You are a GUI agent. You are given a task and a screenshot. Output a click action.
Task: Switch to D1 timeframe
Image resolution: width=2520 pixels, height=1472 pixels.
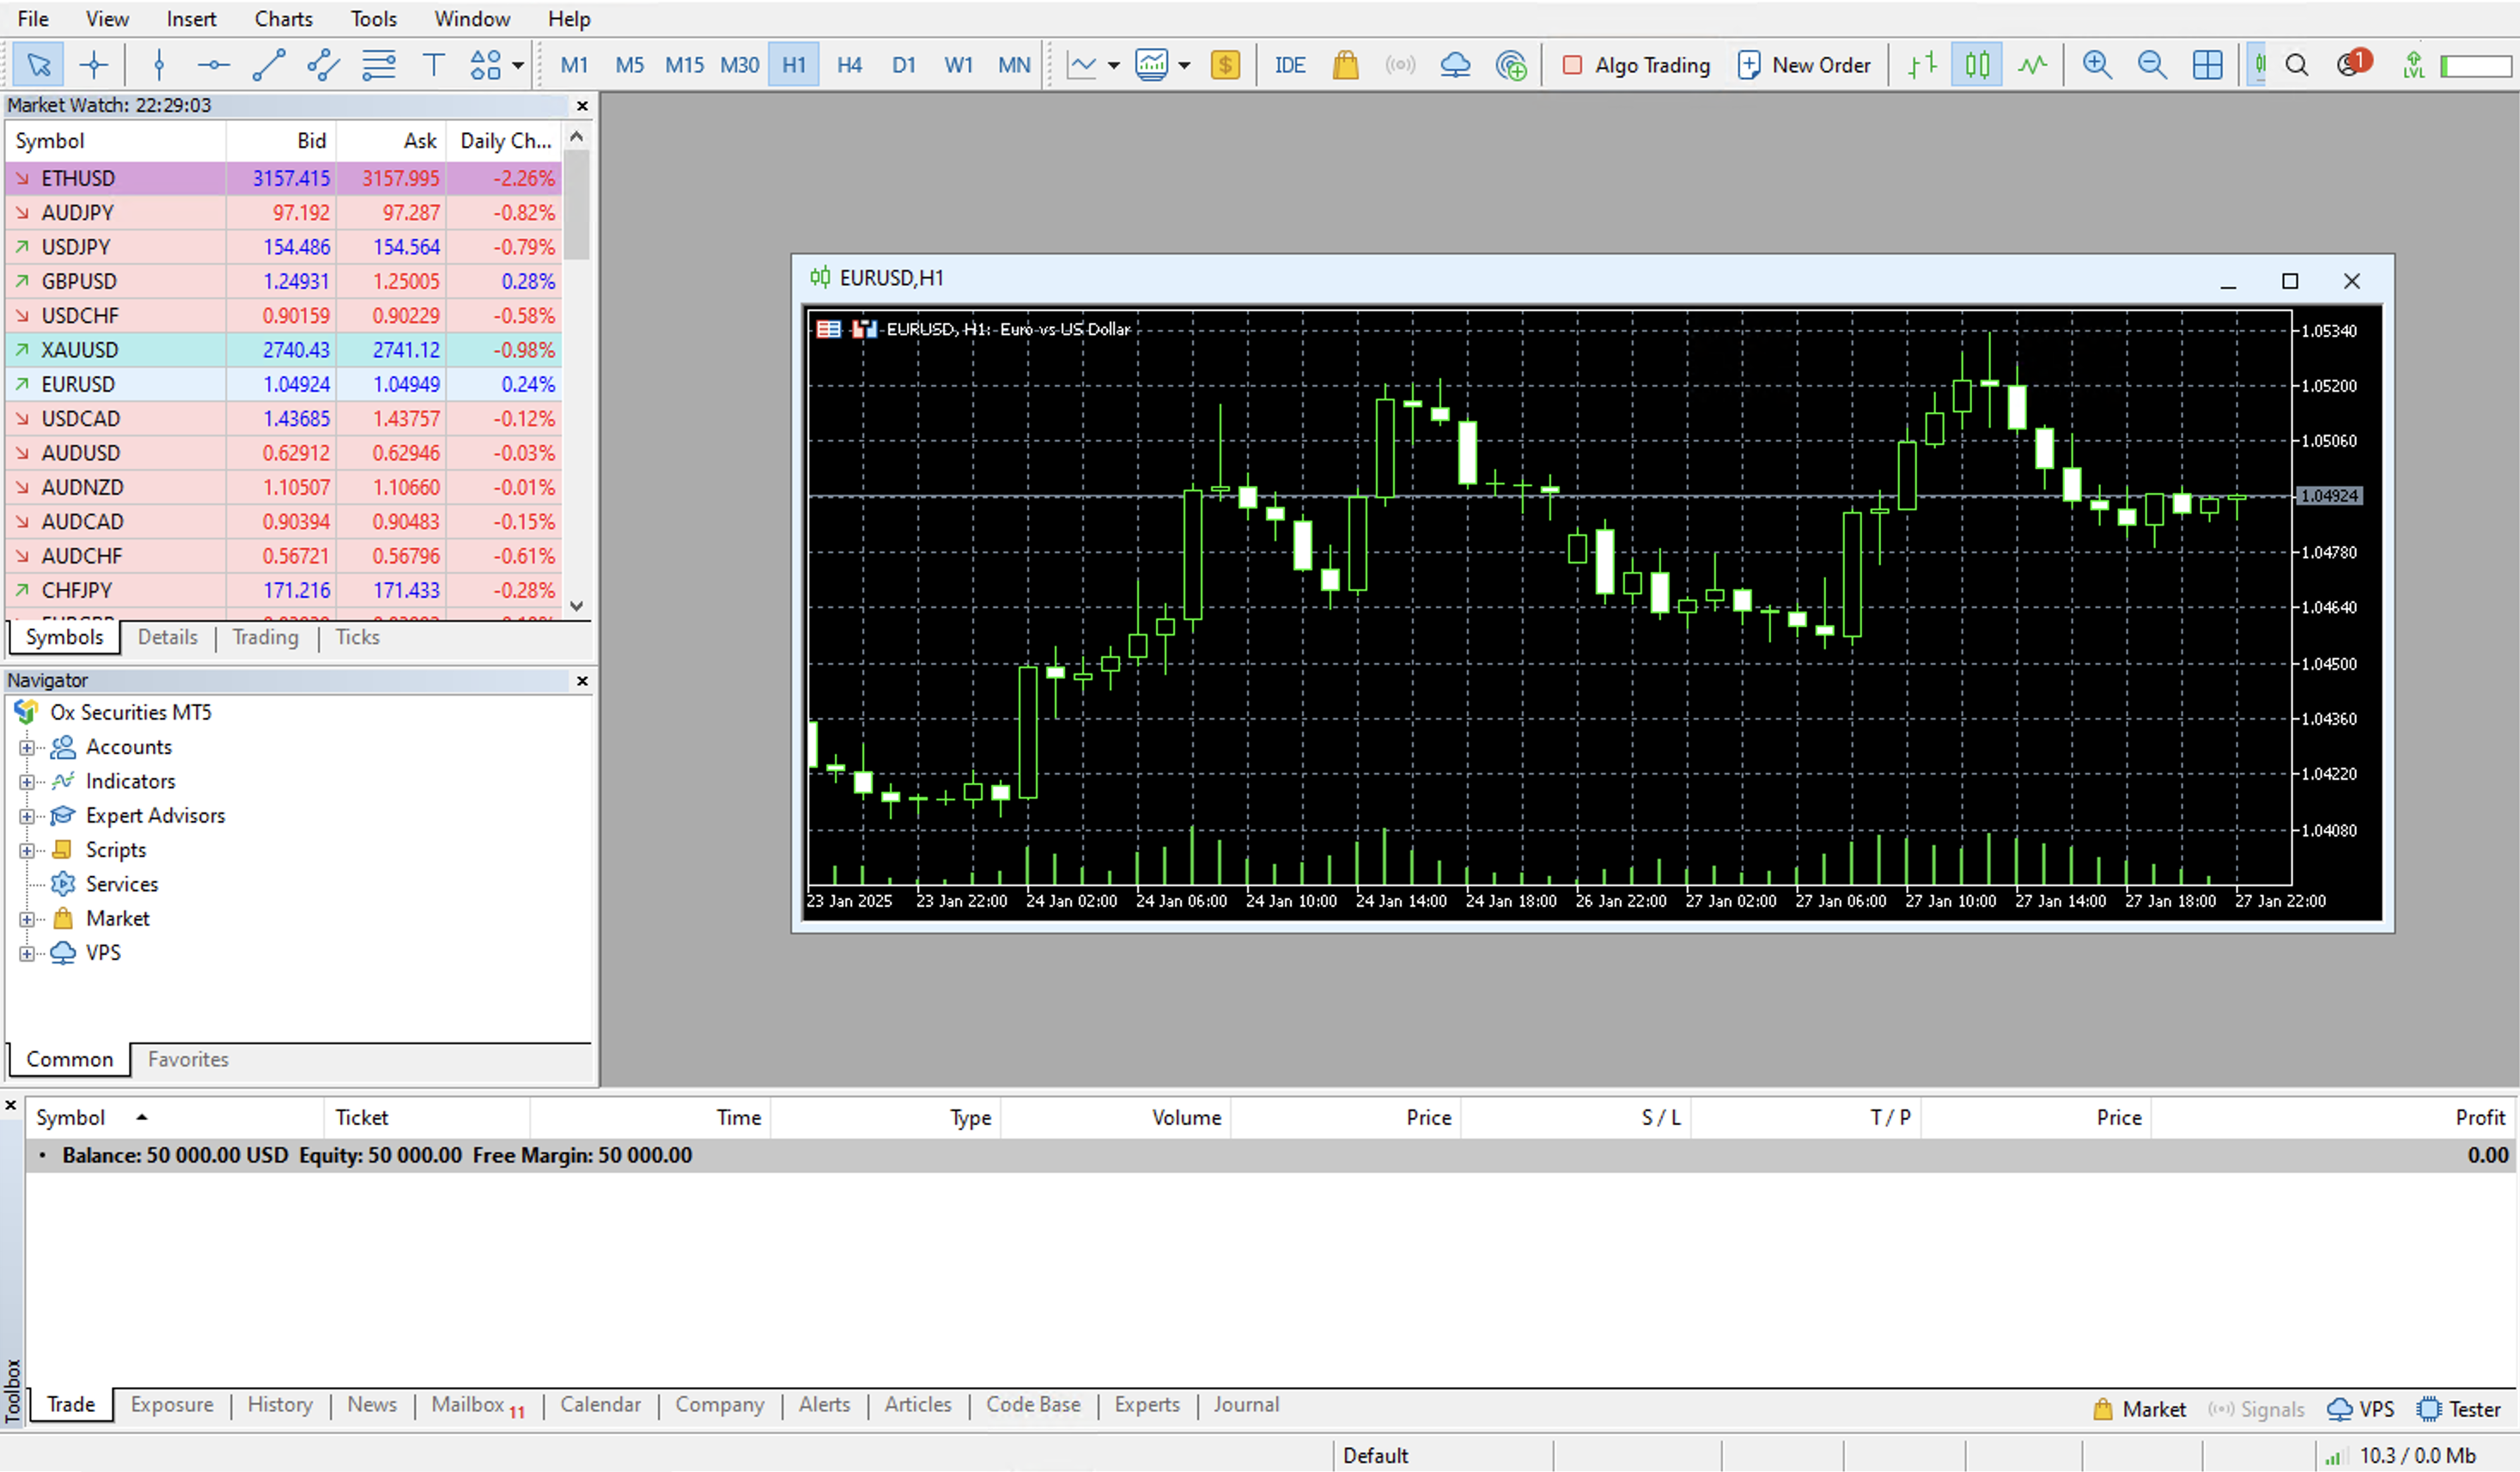click(903, 64)
